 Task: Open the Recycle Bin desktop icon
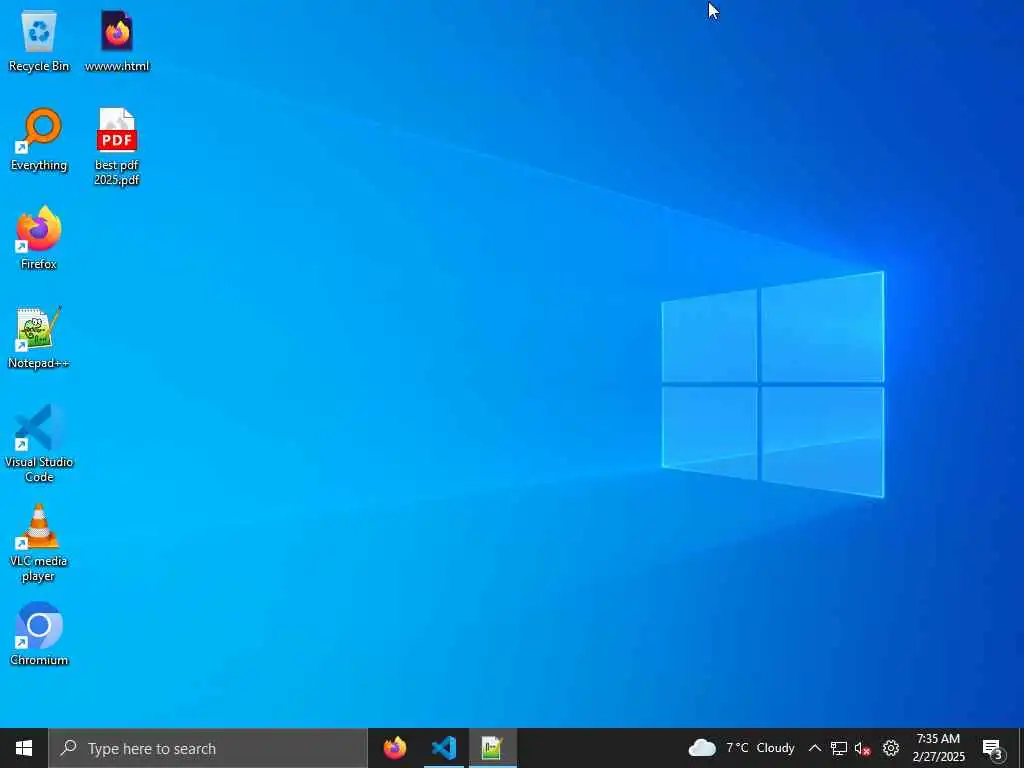39,41
